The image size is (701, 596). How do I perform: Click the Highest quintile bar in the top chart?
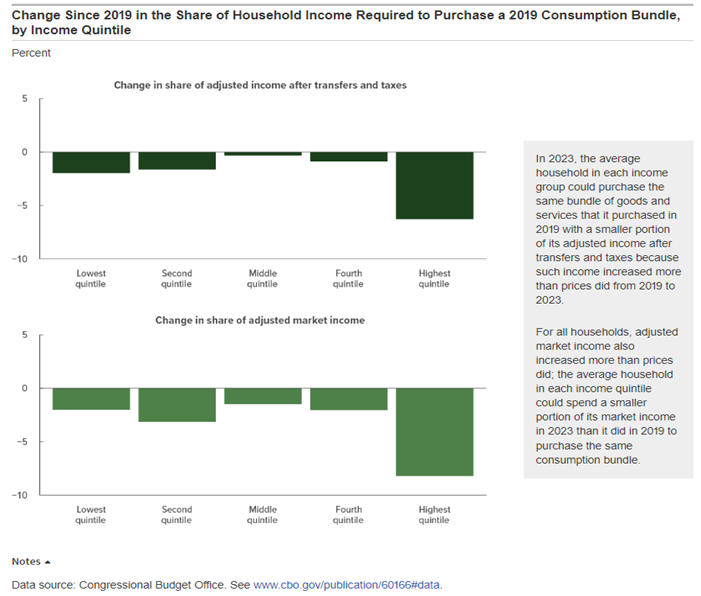click(x=434, y=185)
